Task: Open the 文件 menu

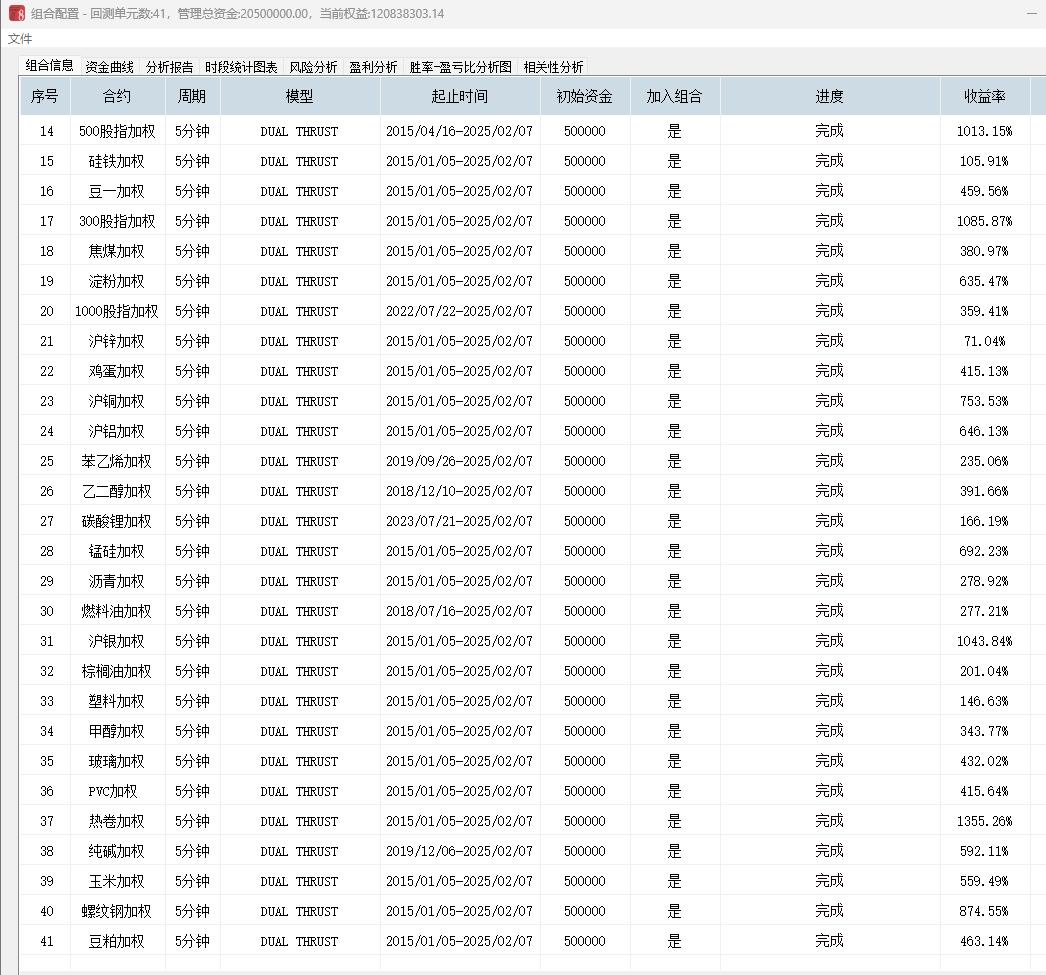Action: [x=20, y=39]
